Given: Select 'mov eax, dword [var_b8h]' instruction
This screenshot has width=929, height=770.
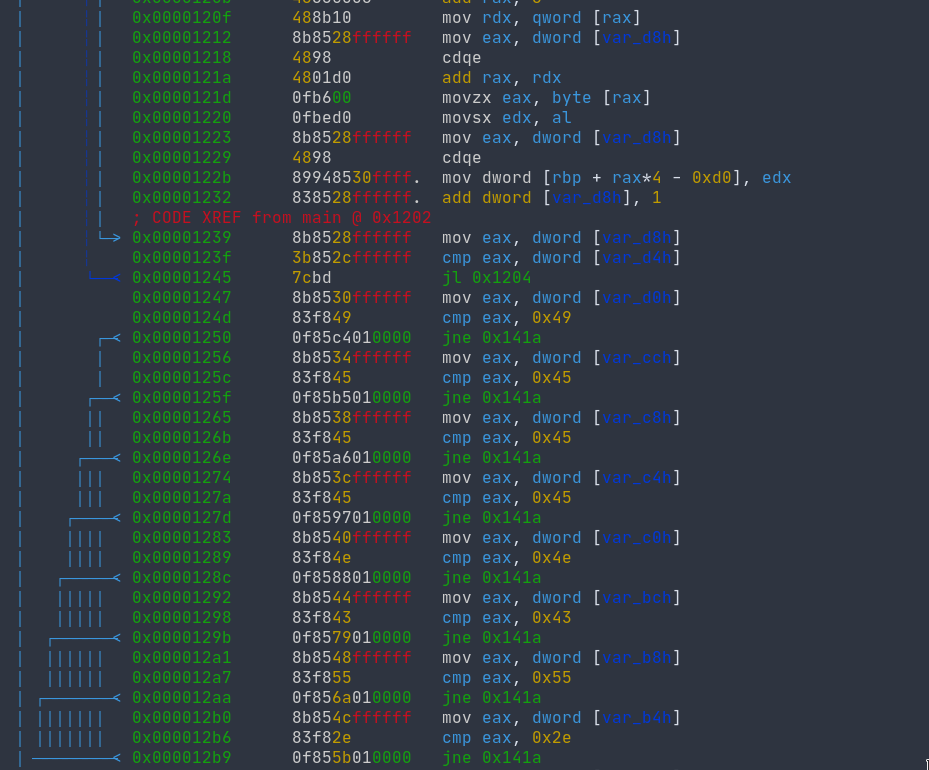Looking at the screenshot, I should pyautogui.click(x=561, y=659).
